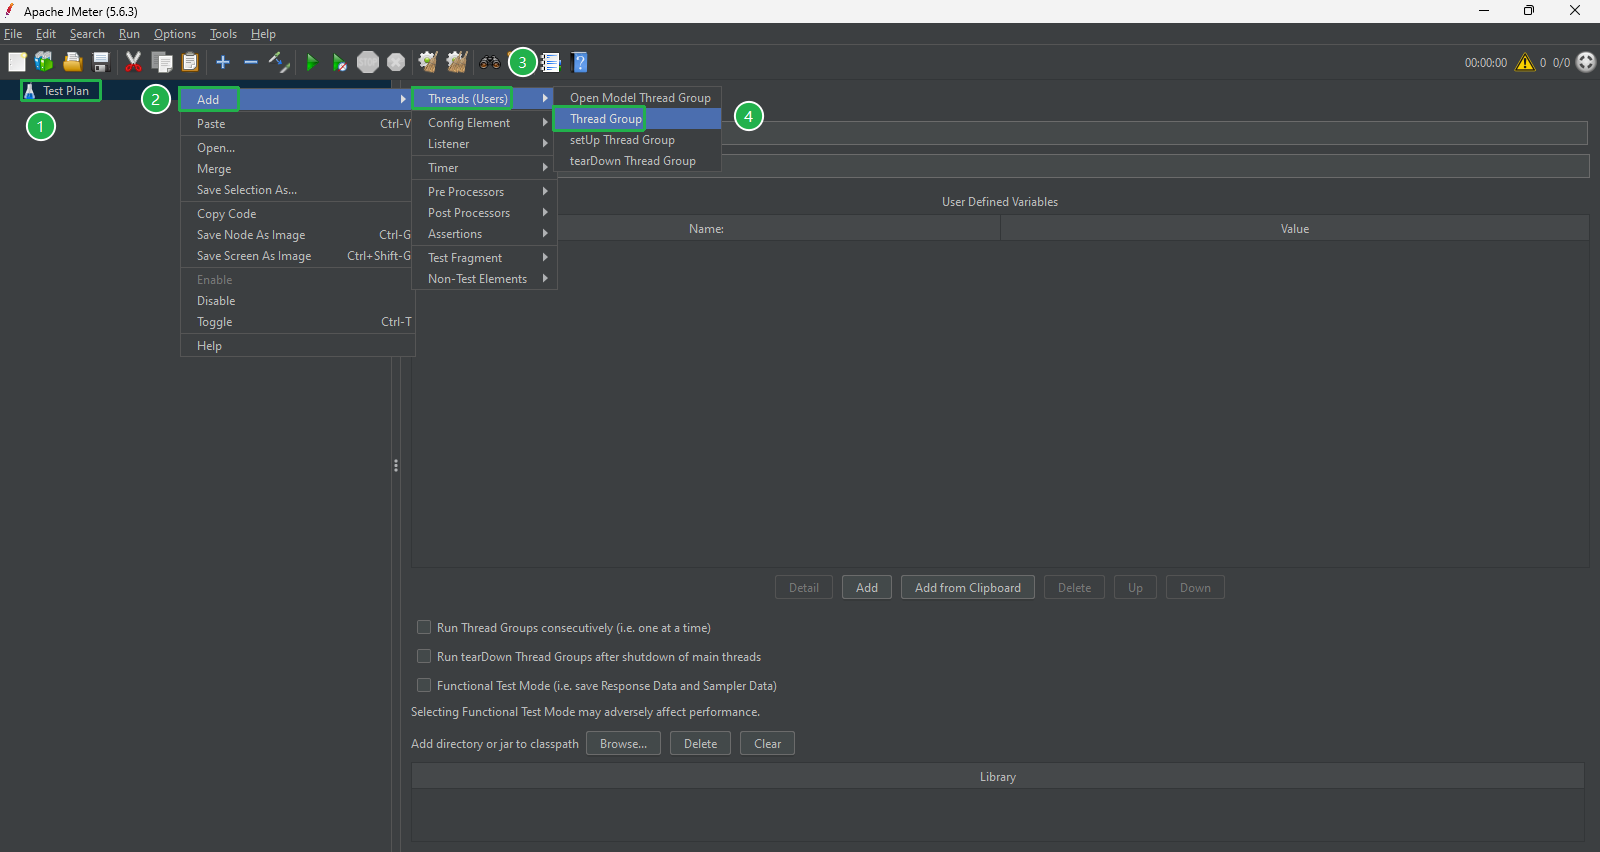The image size is (1600, 852).
Task: Expand all nodes with plus icon
Action: click(223, 62)
